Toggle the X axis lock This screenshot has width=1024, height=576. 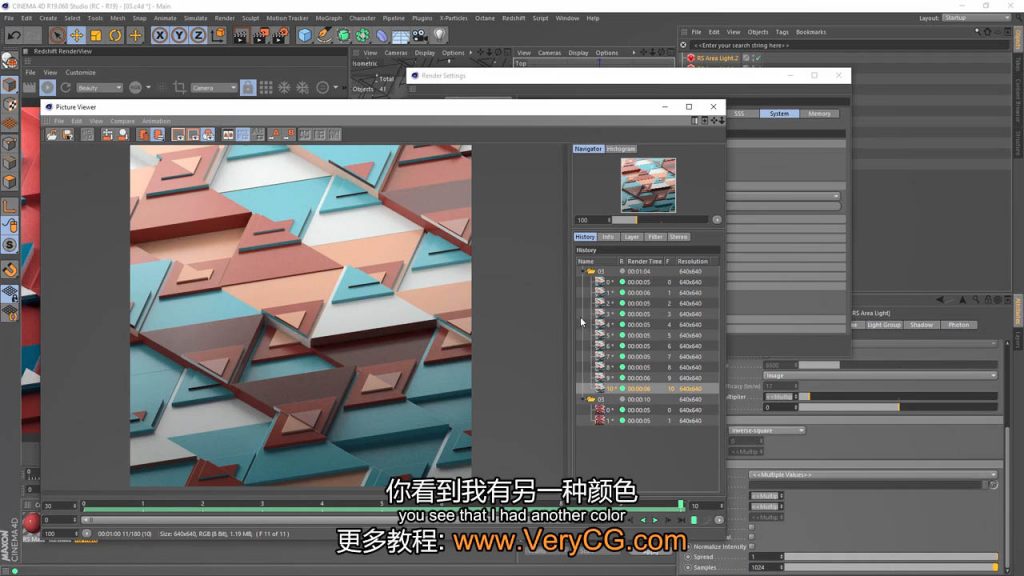[x=159, y=35]
